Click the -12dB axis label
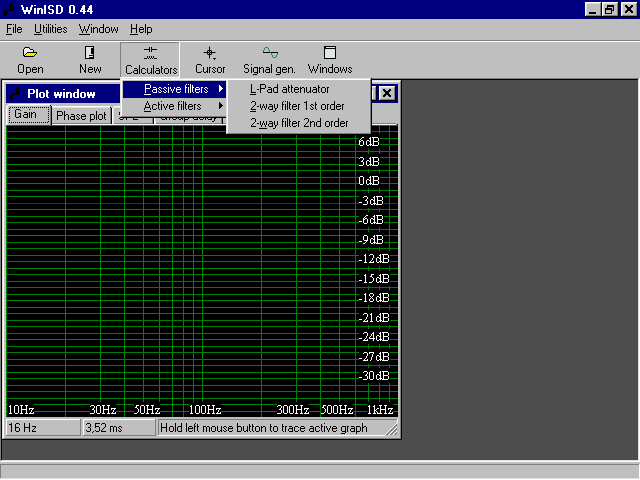This screenshot has height=480, width=640. tap(374, 259)
